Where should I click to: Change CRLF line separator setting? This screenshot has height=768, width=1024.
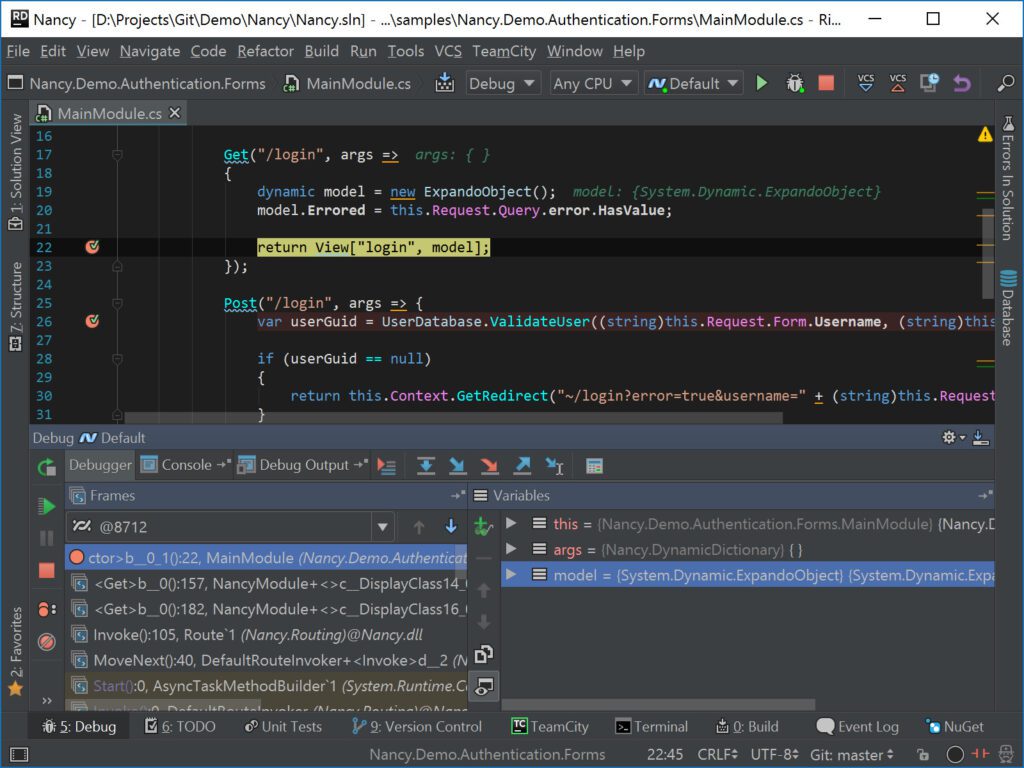click(718, 755)
